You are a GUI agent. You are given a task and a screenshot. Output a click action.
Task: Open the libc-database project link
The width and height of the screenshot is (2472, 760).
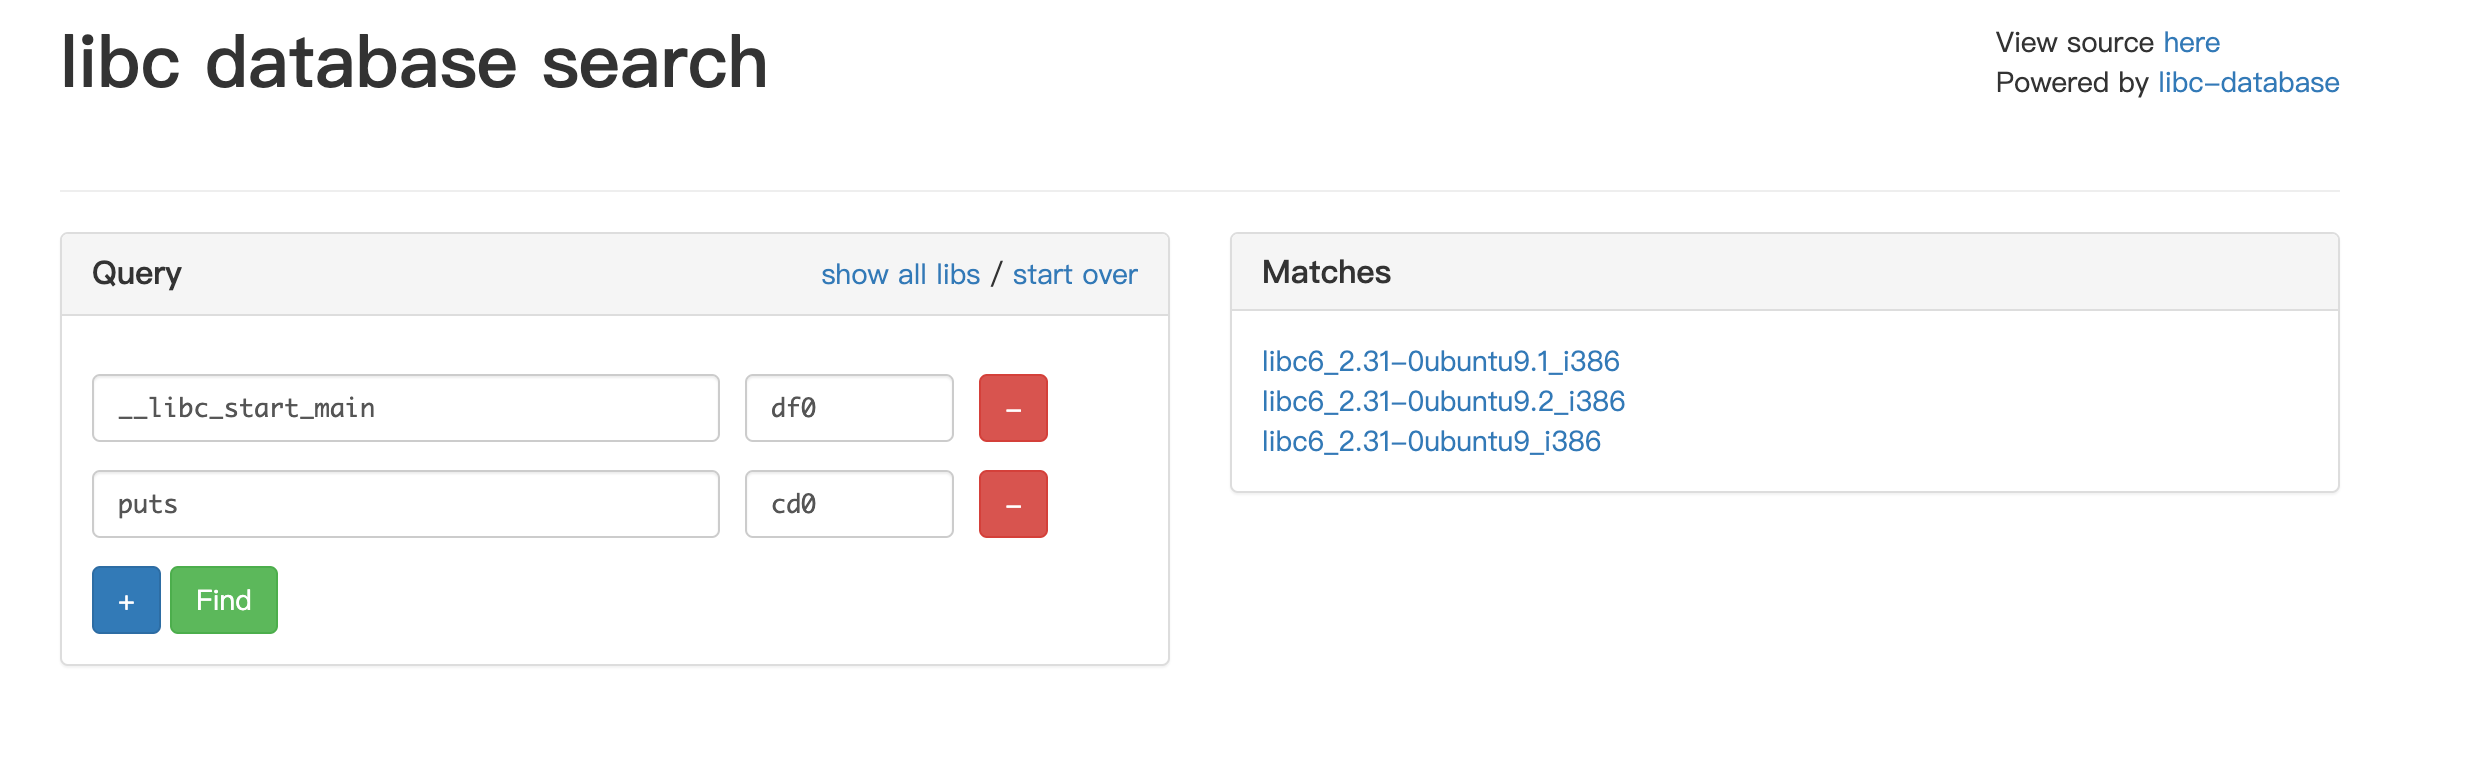click(x=2248, y=82)
